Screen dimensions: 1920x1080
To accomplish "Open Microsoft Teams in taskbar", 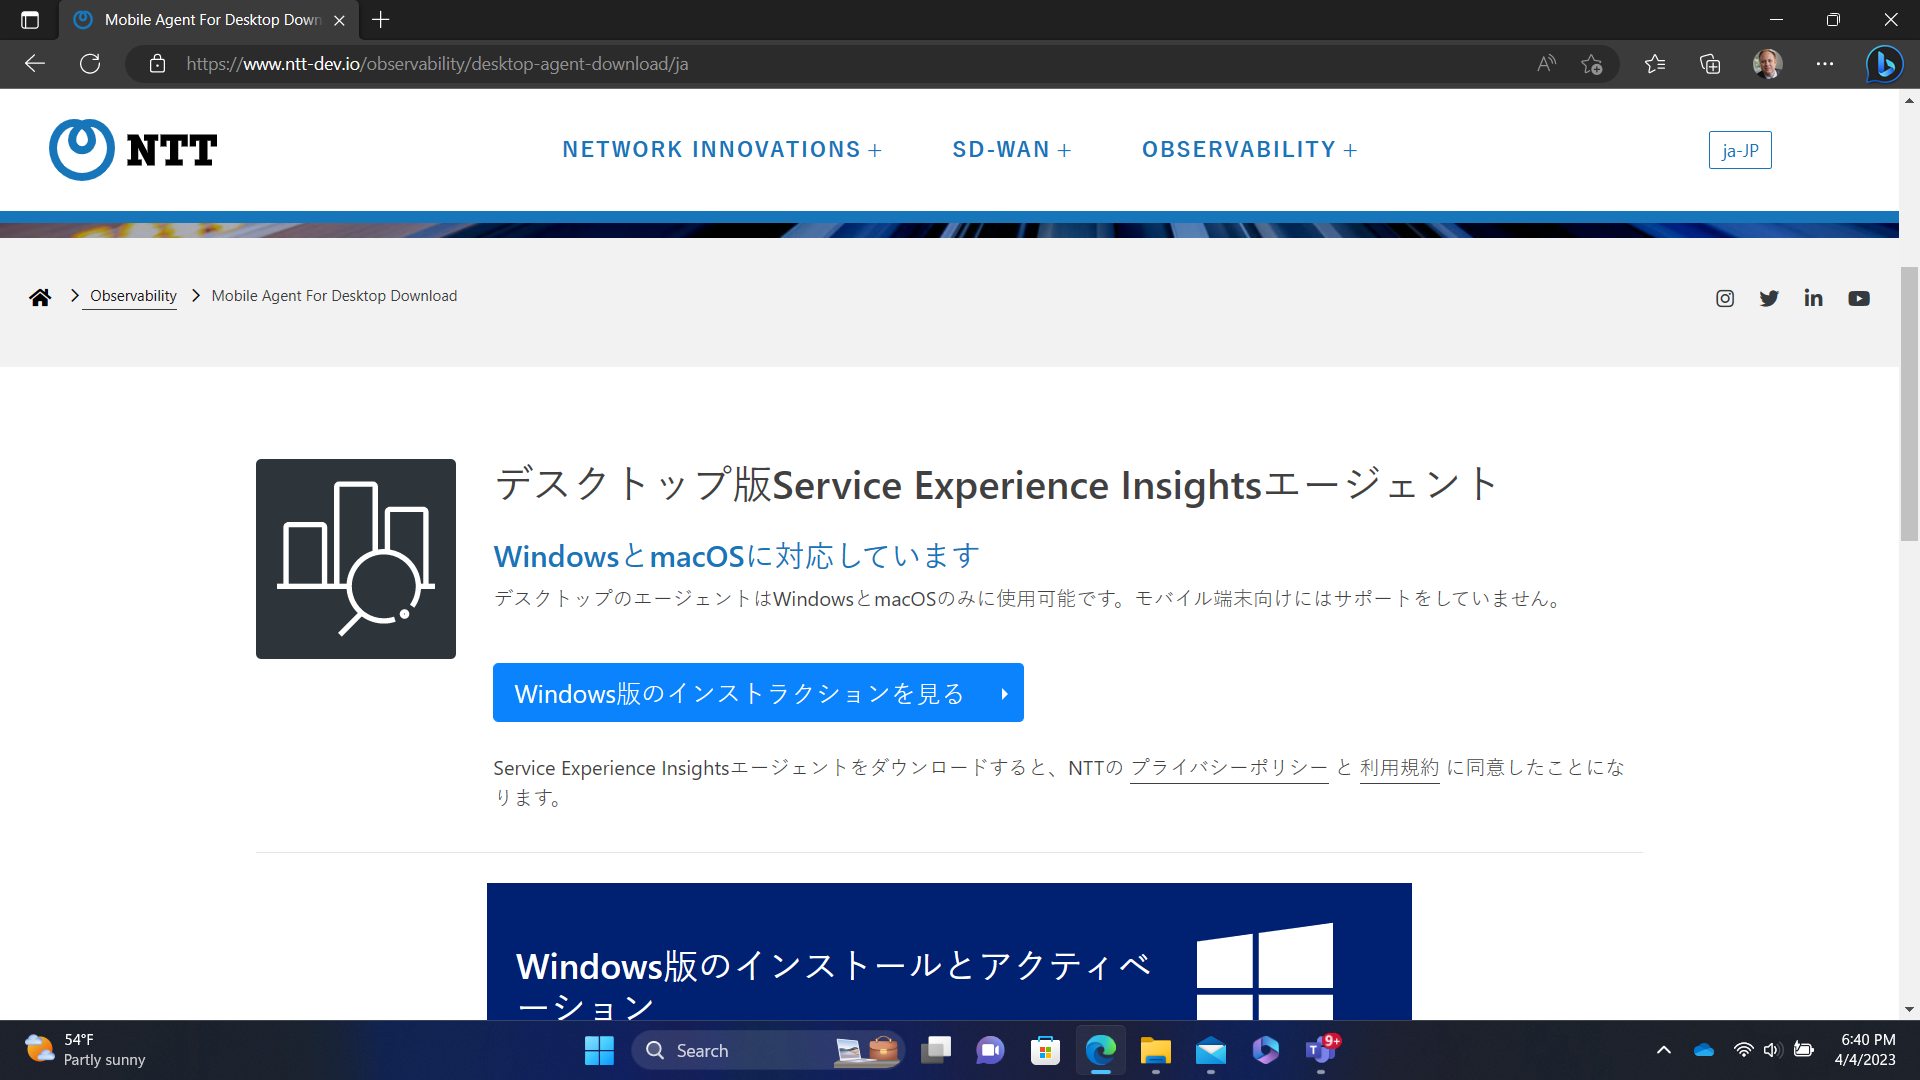I will tap(1321, 1050).
